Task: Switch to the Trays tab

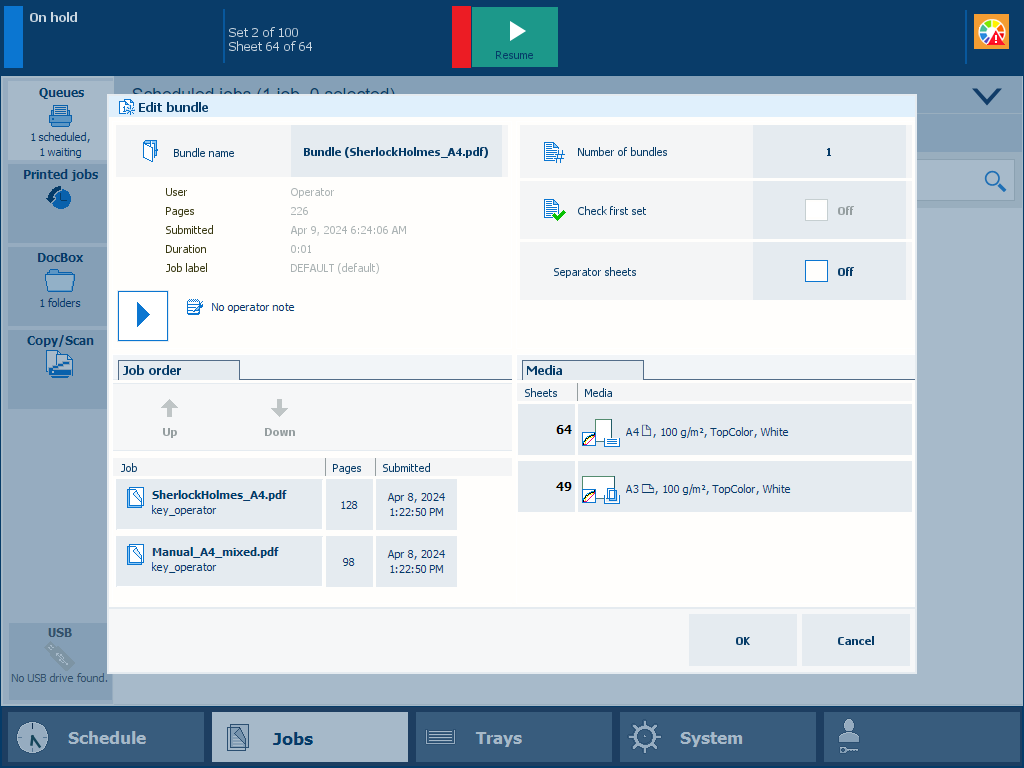Action: 513,738
